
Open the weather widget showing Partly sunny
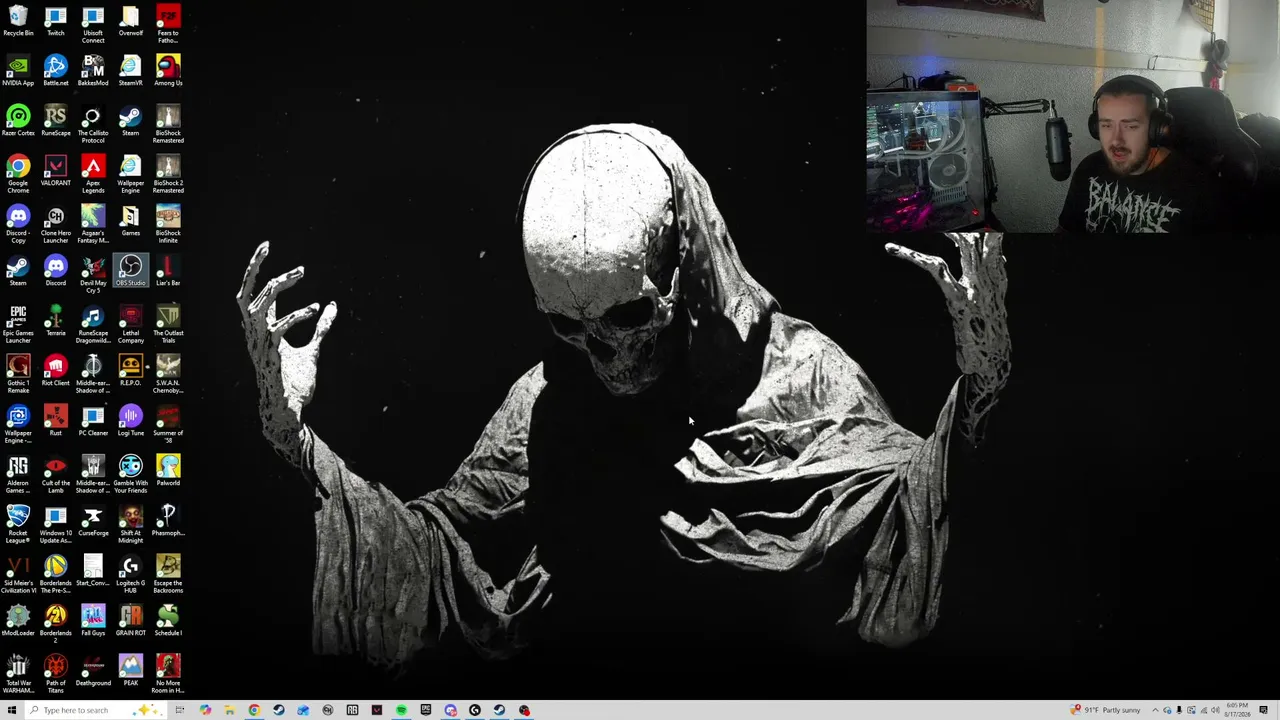pyautogui.click(x=1105, y=710)
